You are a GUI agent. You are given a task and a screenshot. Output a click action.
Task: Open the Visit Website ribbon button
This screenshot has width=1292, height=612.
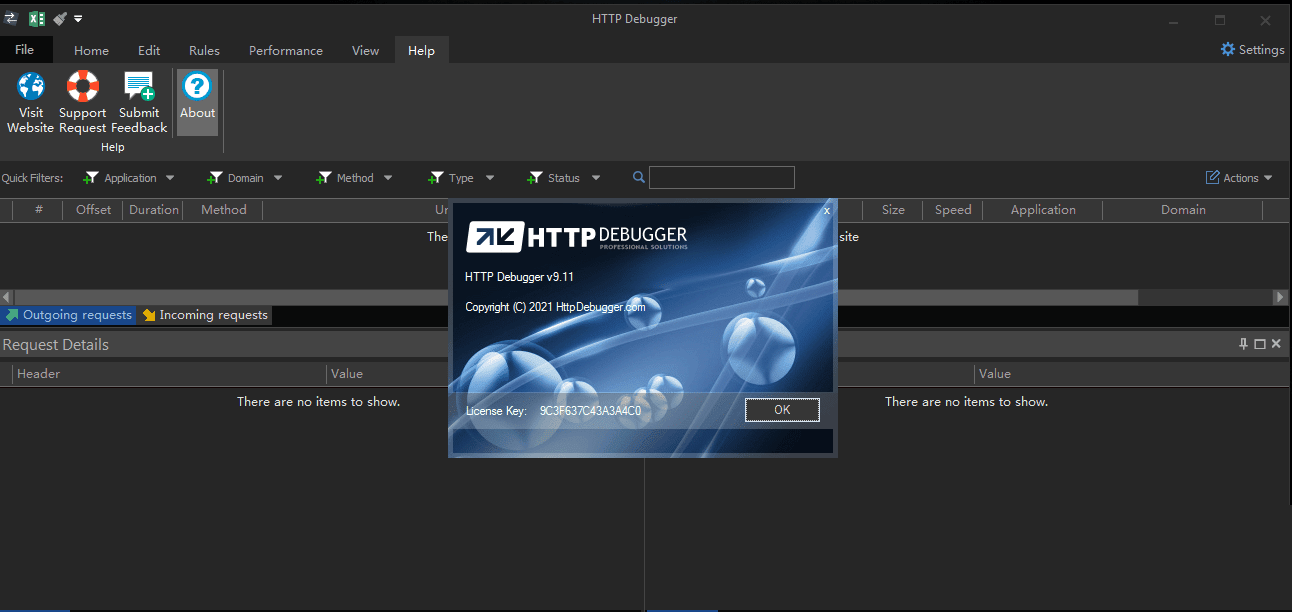(31, 102)
